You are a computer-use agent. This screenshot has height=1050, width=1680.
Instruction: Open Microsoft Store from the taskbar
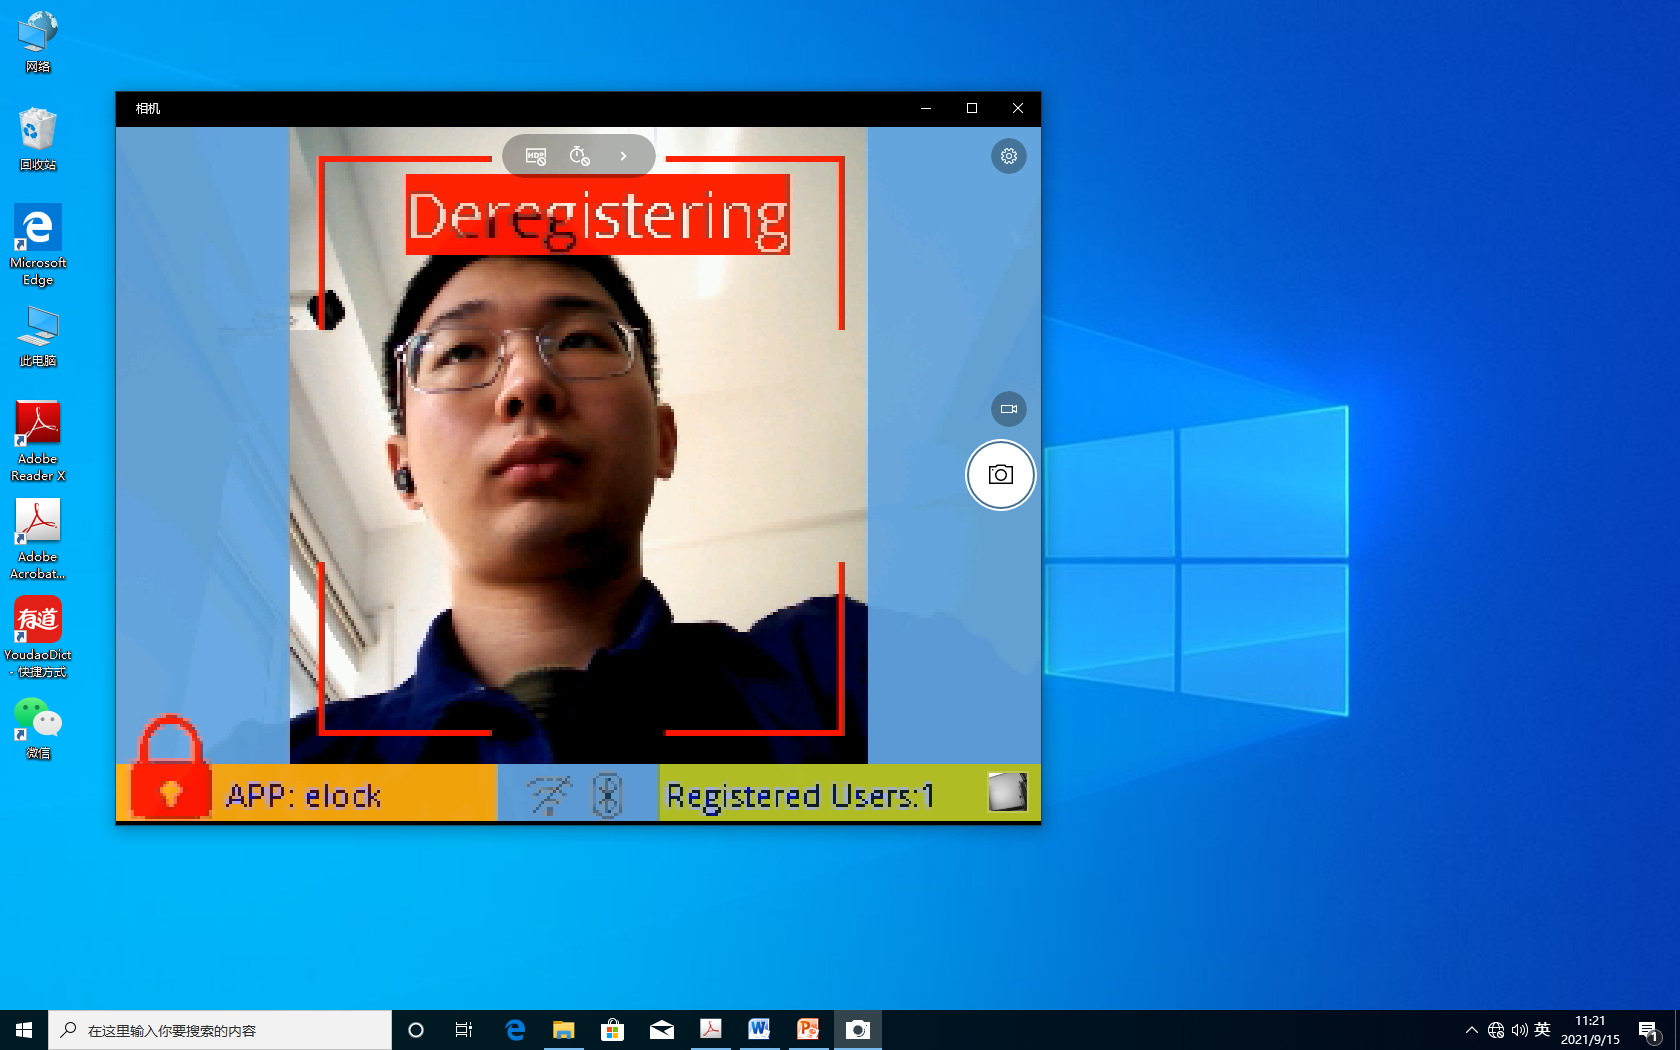click(612, 1030)
